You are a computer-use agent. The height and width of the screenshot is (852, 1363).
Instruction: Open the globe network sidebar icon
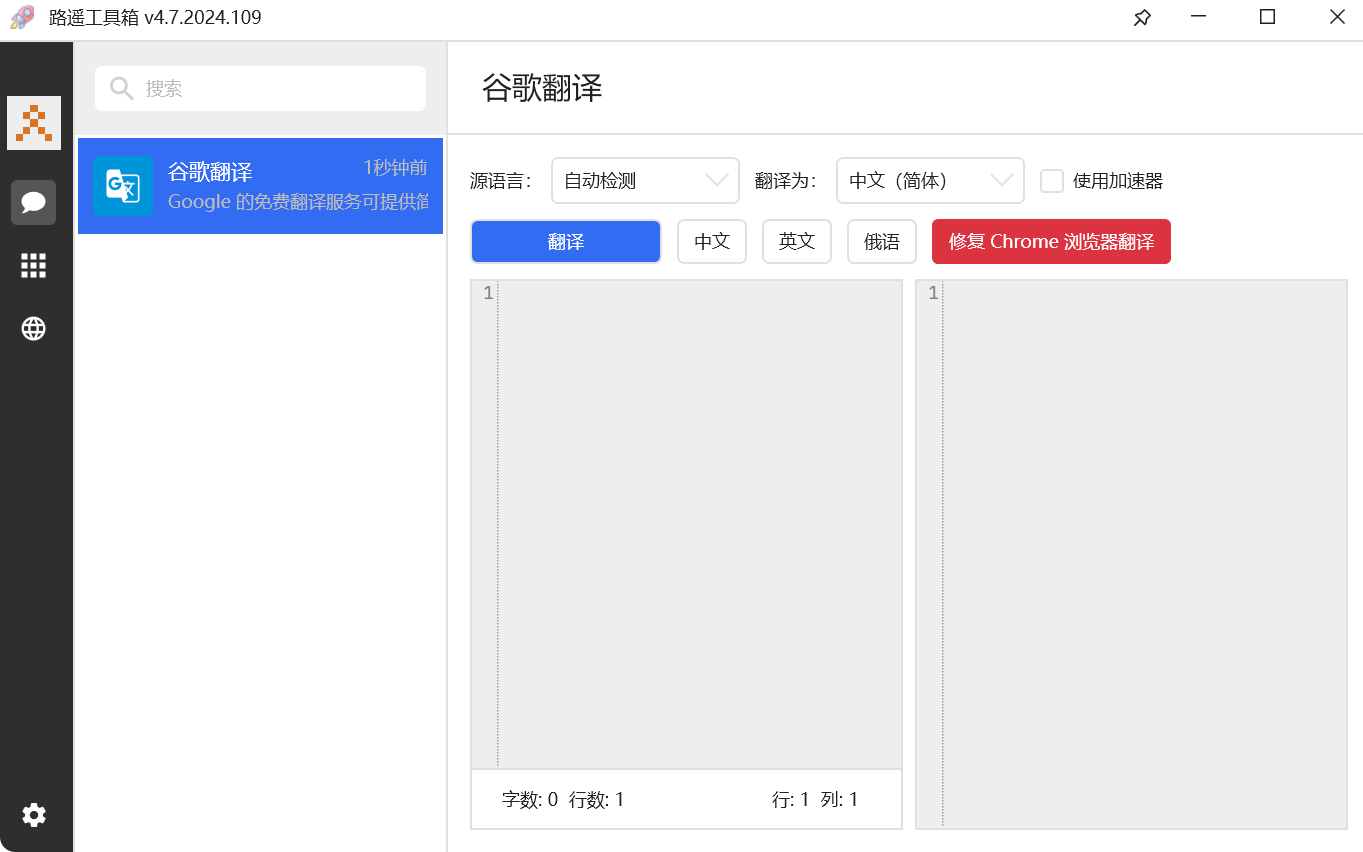[34, 328]
